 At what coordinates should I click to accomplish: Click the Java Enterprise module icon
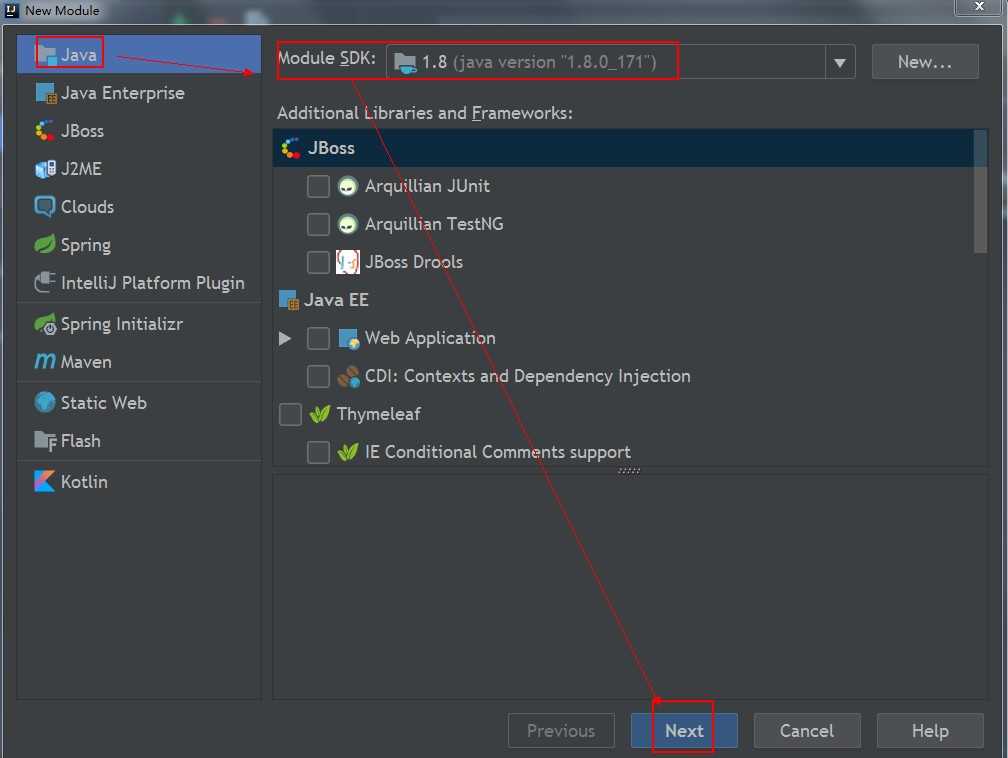pyautogui.click(x=46, y=93)
